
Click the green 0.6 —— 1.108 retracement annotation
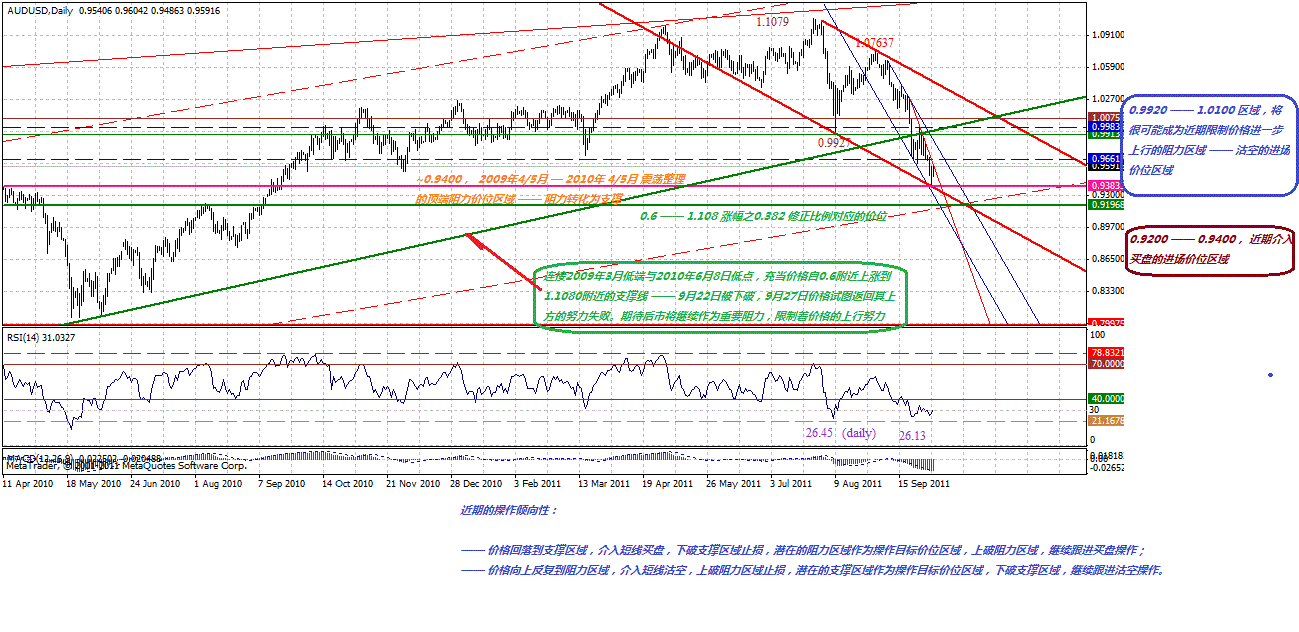click(x=762, y=215)
